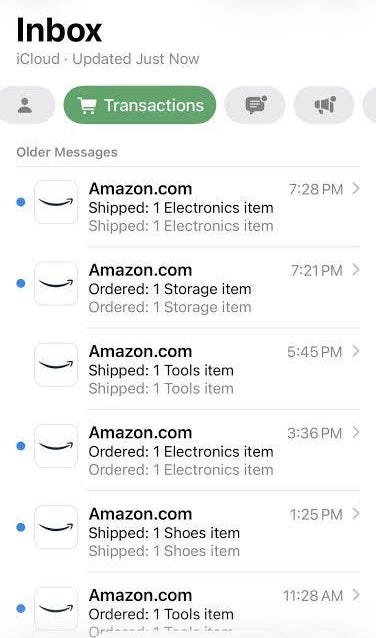This screenshot has height=638, width=376.
Task: Open chevron on the 5:45 PM Tools email
Action: pyautogui.click(x=356, y=351)
